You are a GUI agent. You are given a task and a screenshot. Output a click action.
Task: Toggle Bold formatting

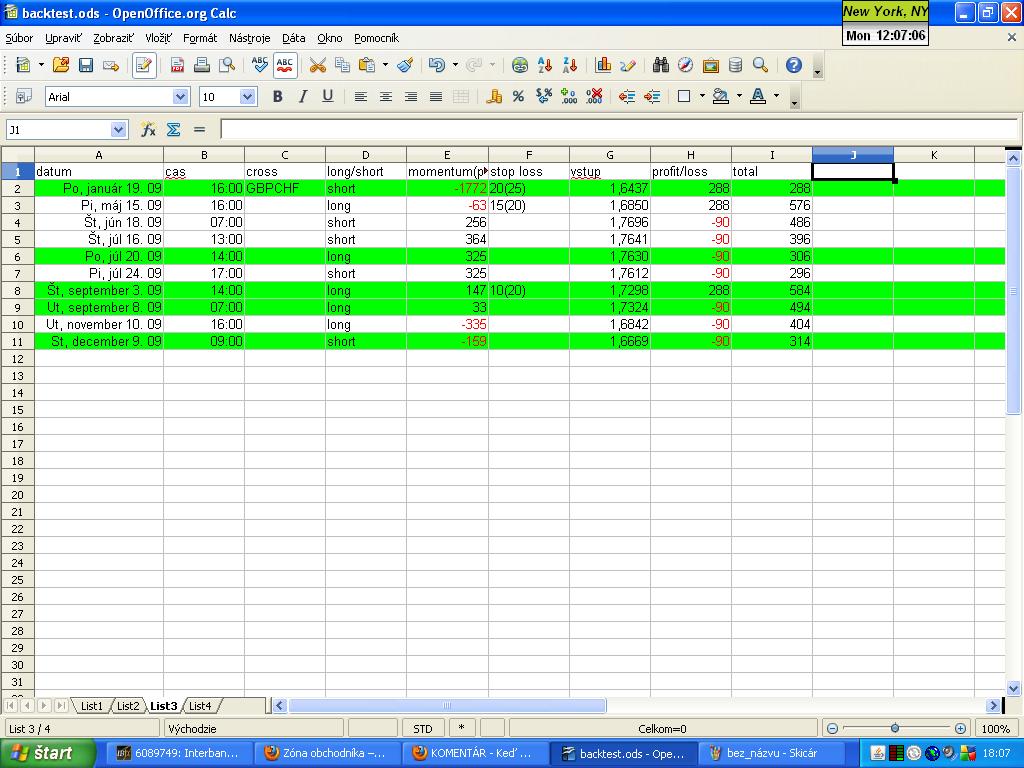click(277, 96)
